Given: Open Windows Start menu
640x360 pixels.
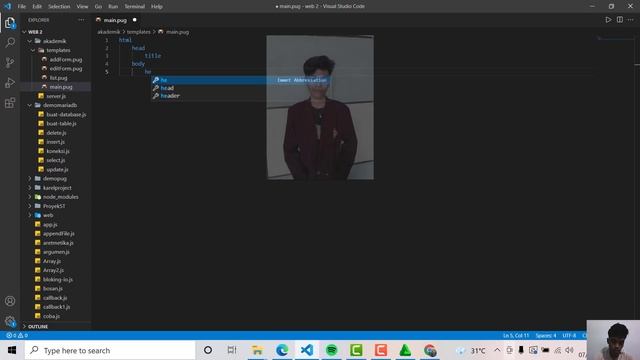Looking at the screenshot, I should pos(12,350).
